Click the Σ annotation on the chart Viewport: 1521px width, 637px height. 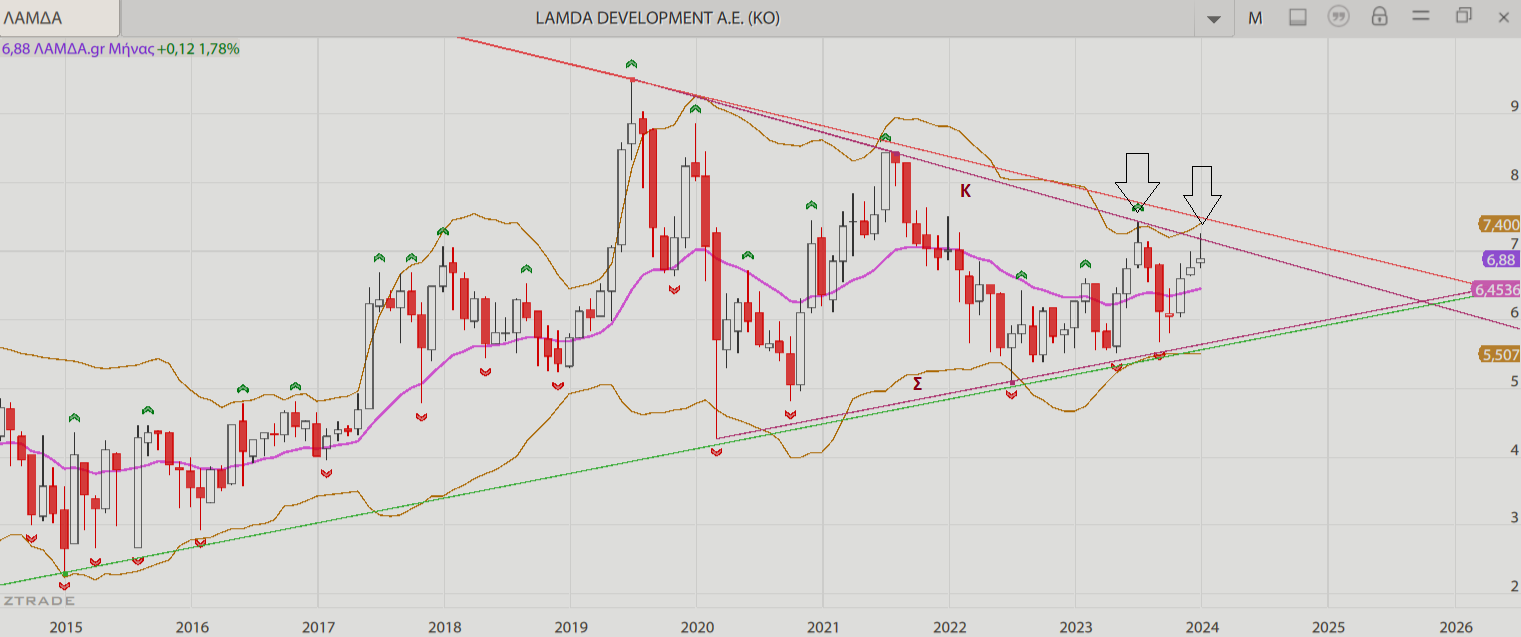pyautogui.click(x=917, y=383)
